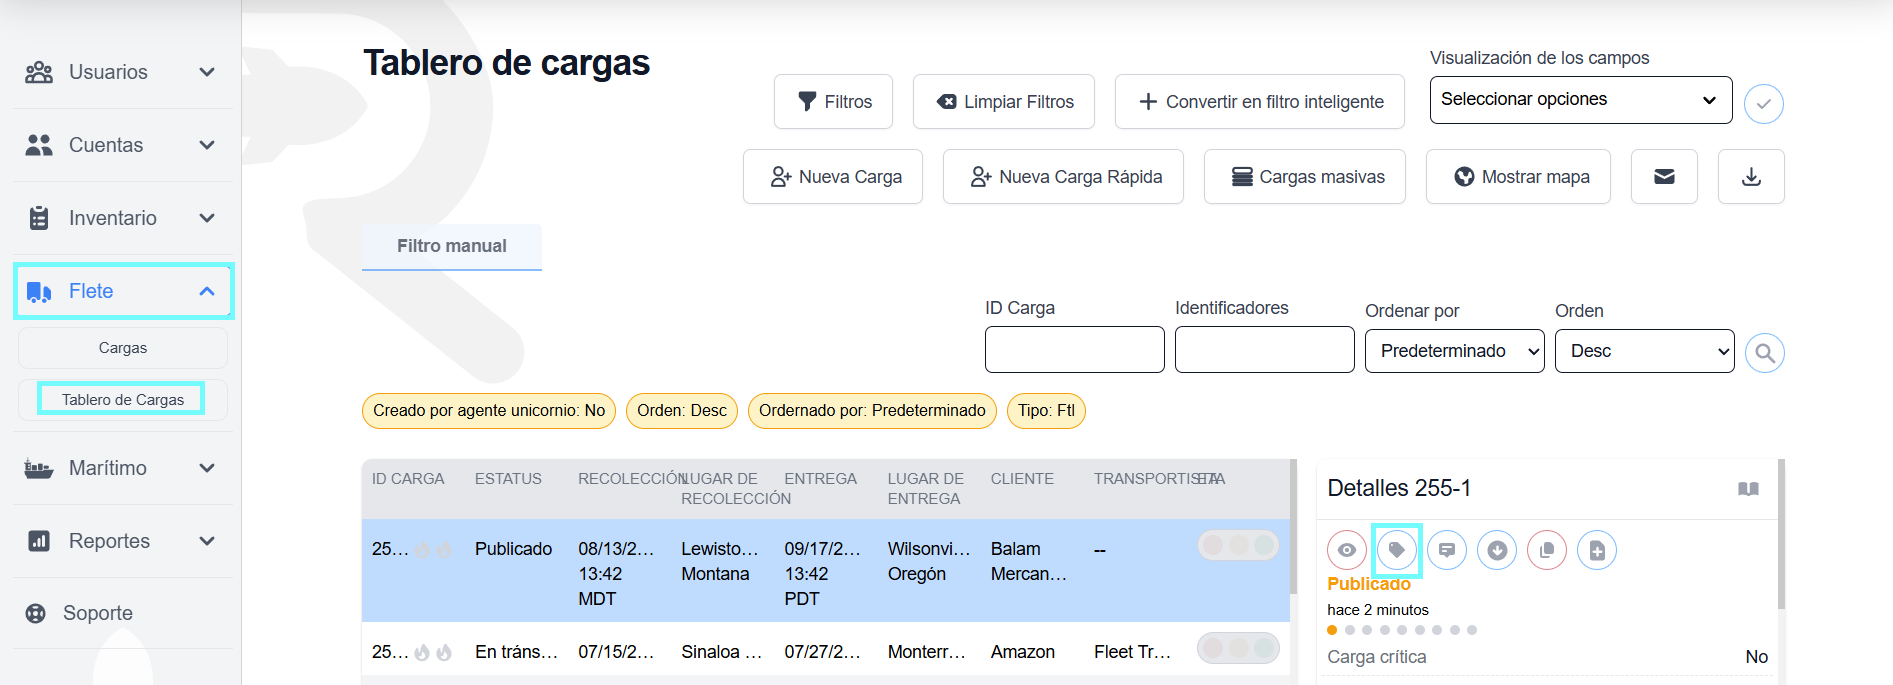Screen dimensions: 1893x685
Task: Expand the Reportes menu chevron
Action: coord(207,541)
